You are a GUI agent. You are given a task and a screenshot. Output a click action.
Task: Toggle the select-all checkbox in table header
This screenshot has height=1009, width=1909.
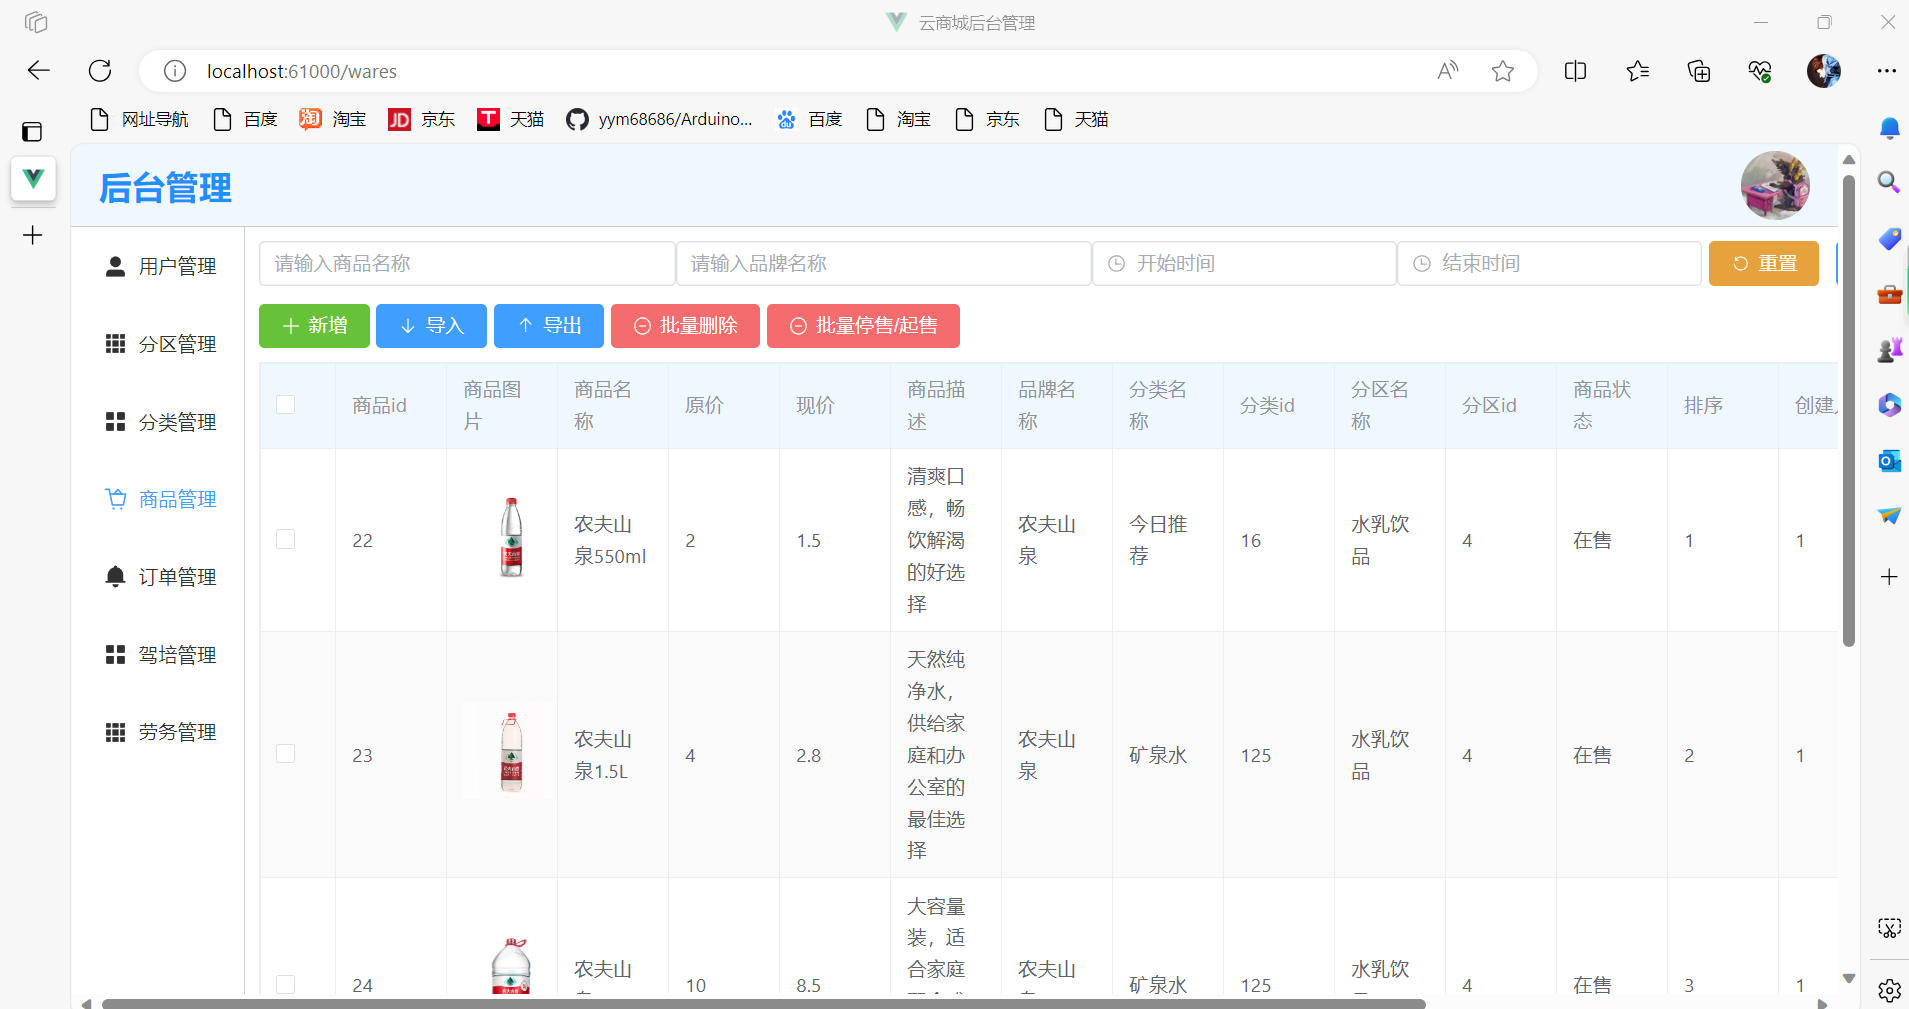pyautogui.click(x=286, y=405)
